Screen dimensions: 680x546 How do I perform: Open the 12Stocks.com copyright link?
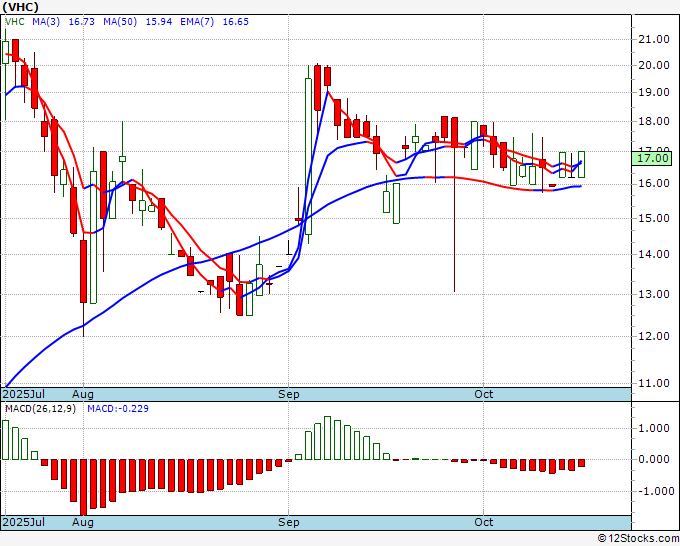coord(638,539)
